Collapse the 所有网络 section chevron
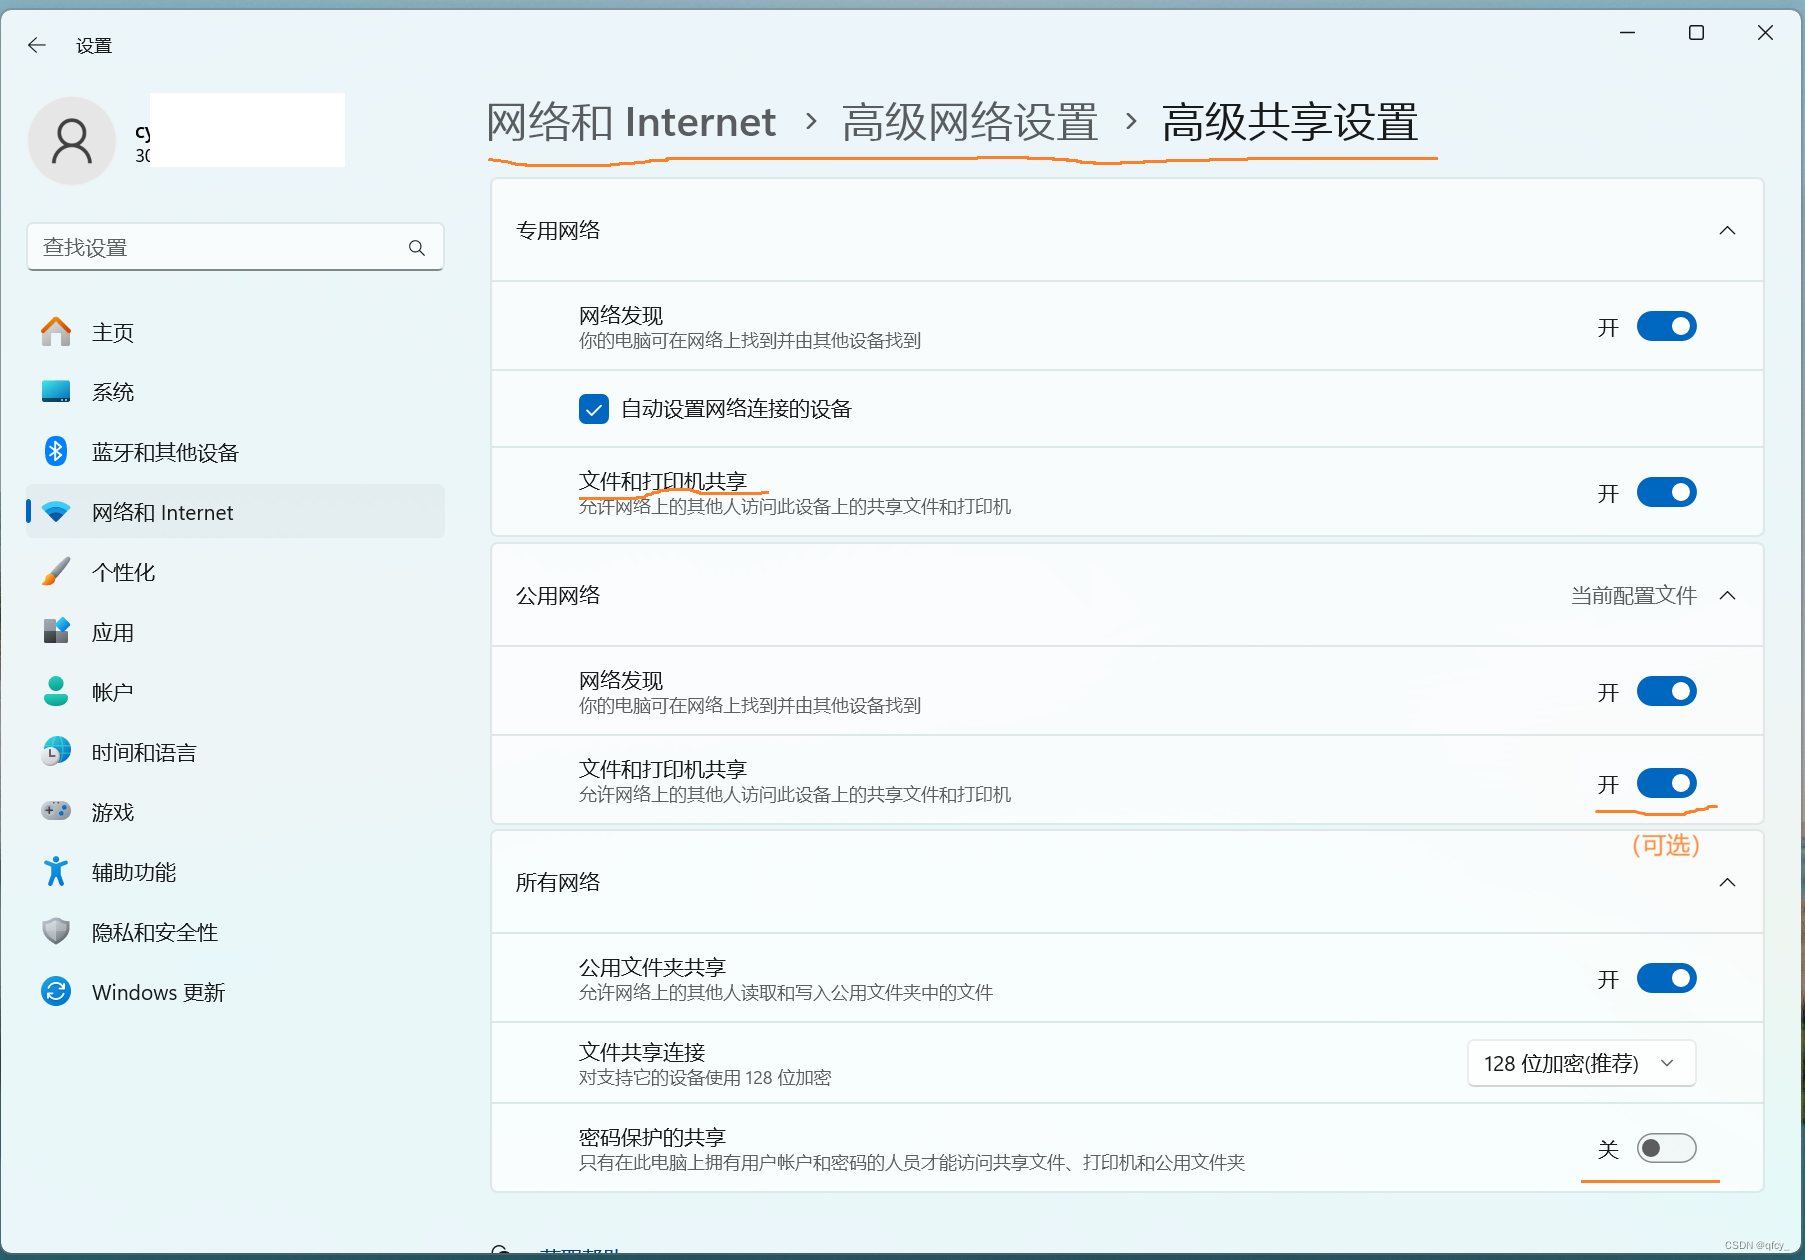Screen dimensions: 1805x1260 [x=1727, y=883]
